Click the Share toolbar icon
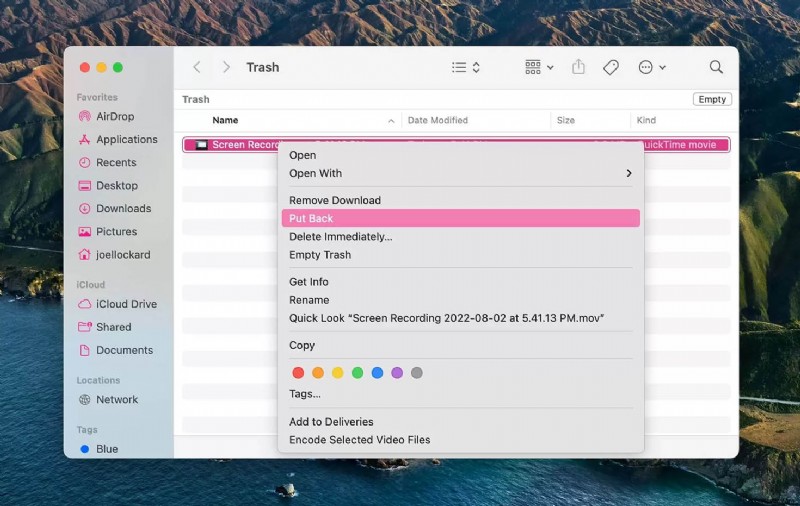This screenshot has height=506, width=800. pos(578,67)
